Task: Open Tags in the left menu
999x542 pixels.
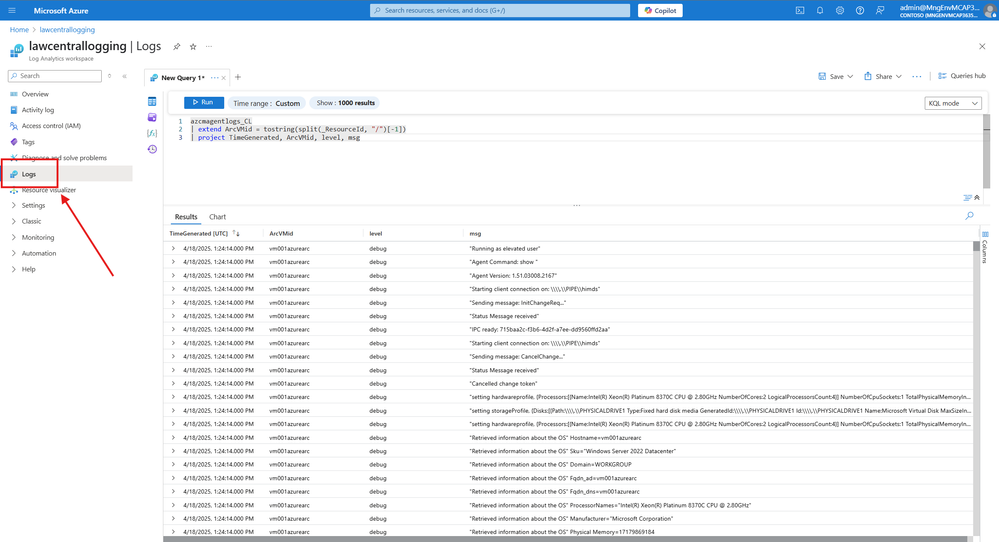Action: (28, 141)
